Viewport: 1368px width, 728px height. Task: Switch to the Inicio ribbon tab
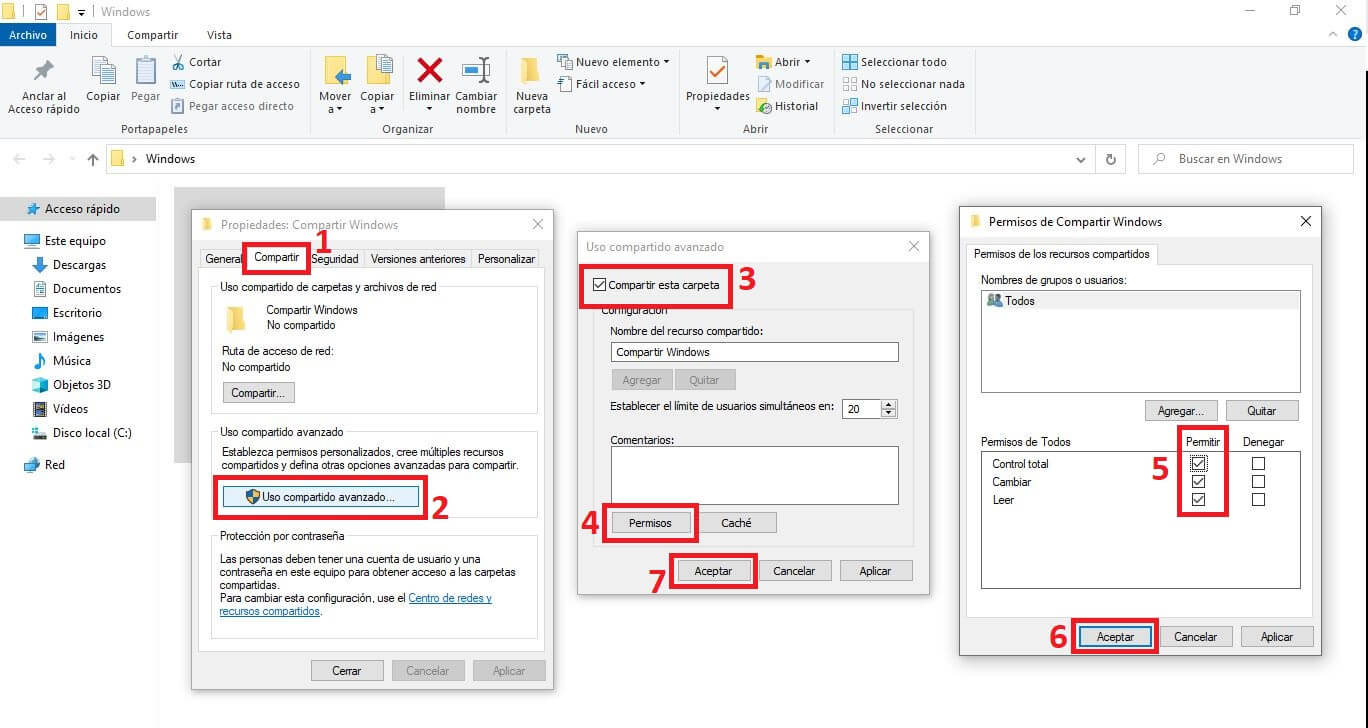84,35
